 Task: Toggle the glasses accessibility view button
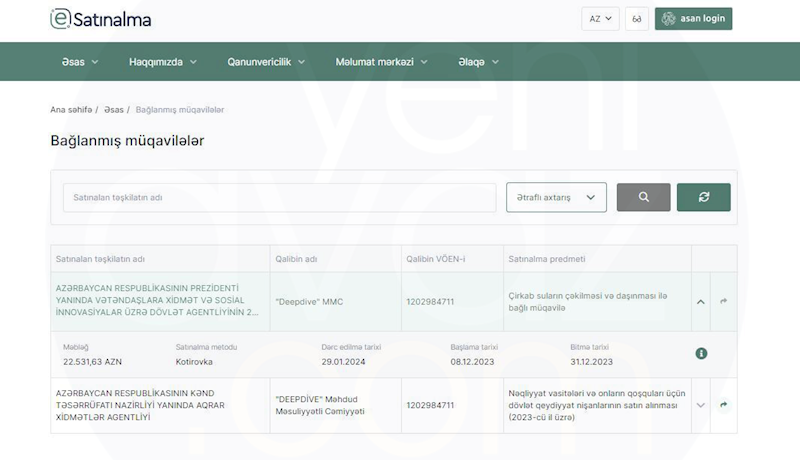tap(636, 19)
